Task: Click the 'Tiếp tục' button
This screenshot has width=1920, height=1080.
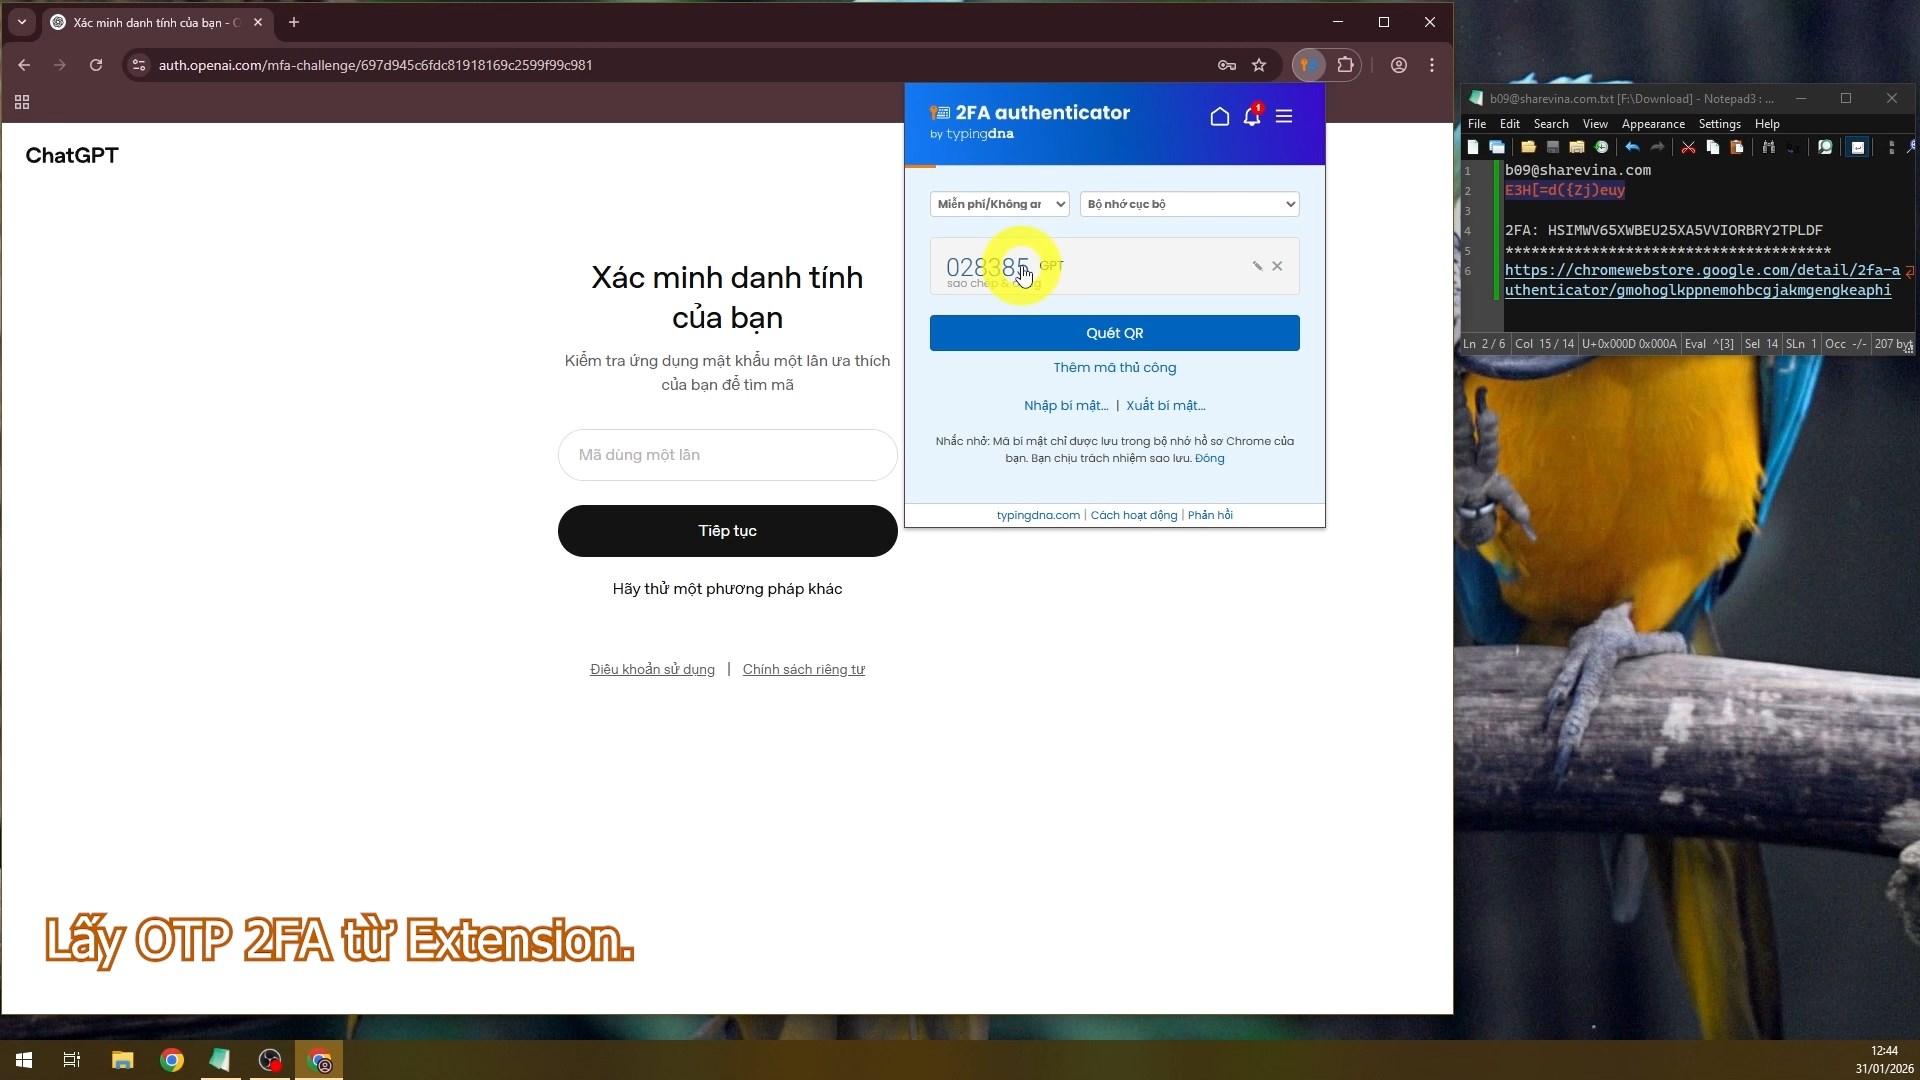Action: pos(727,531)
